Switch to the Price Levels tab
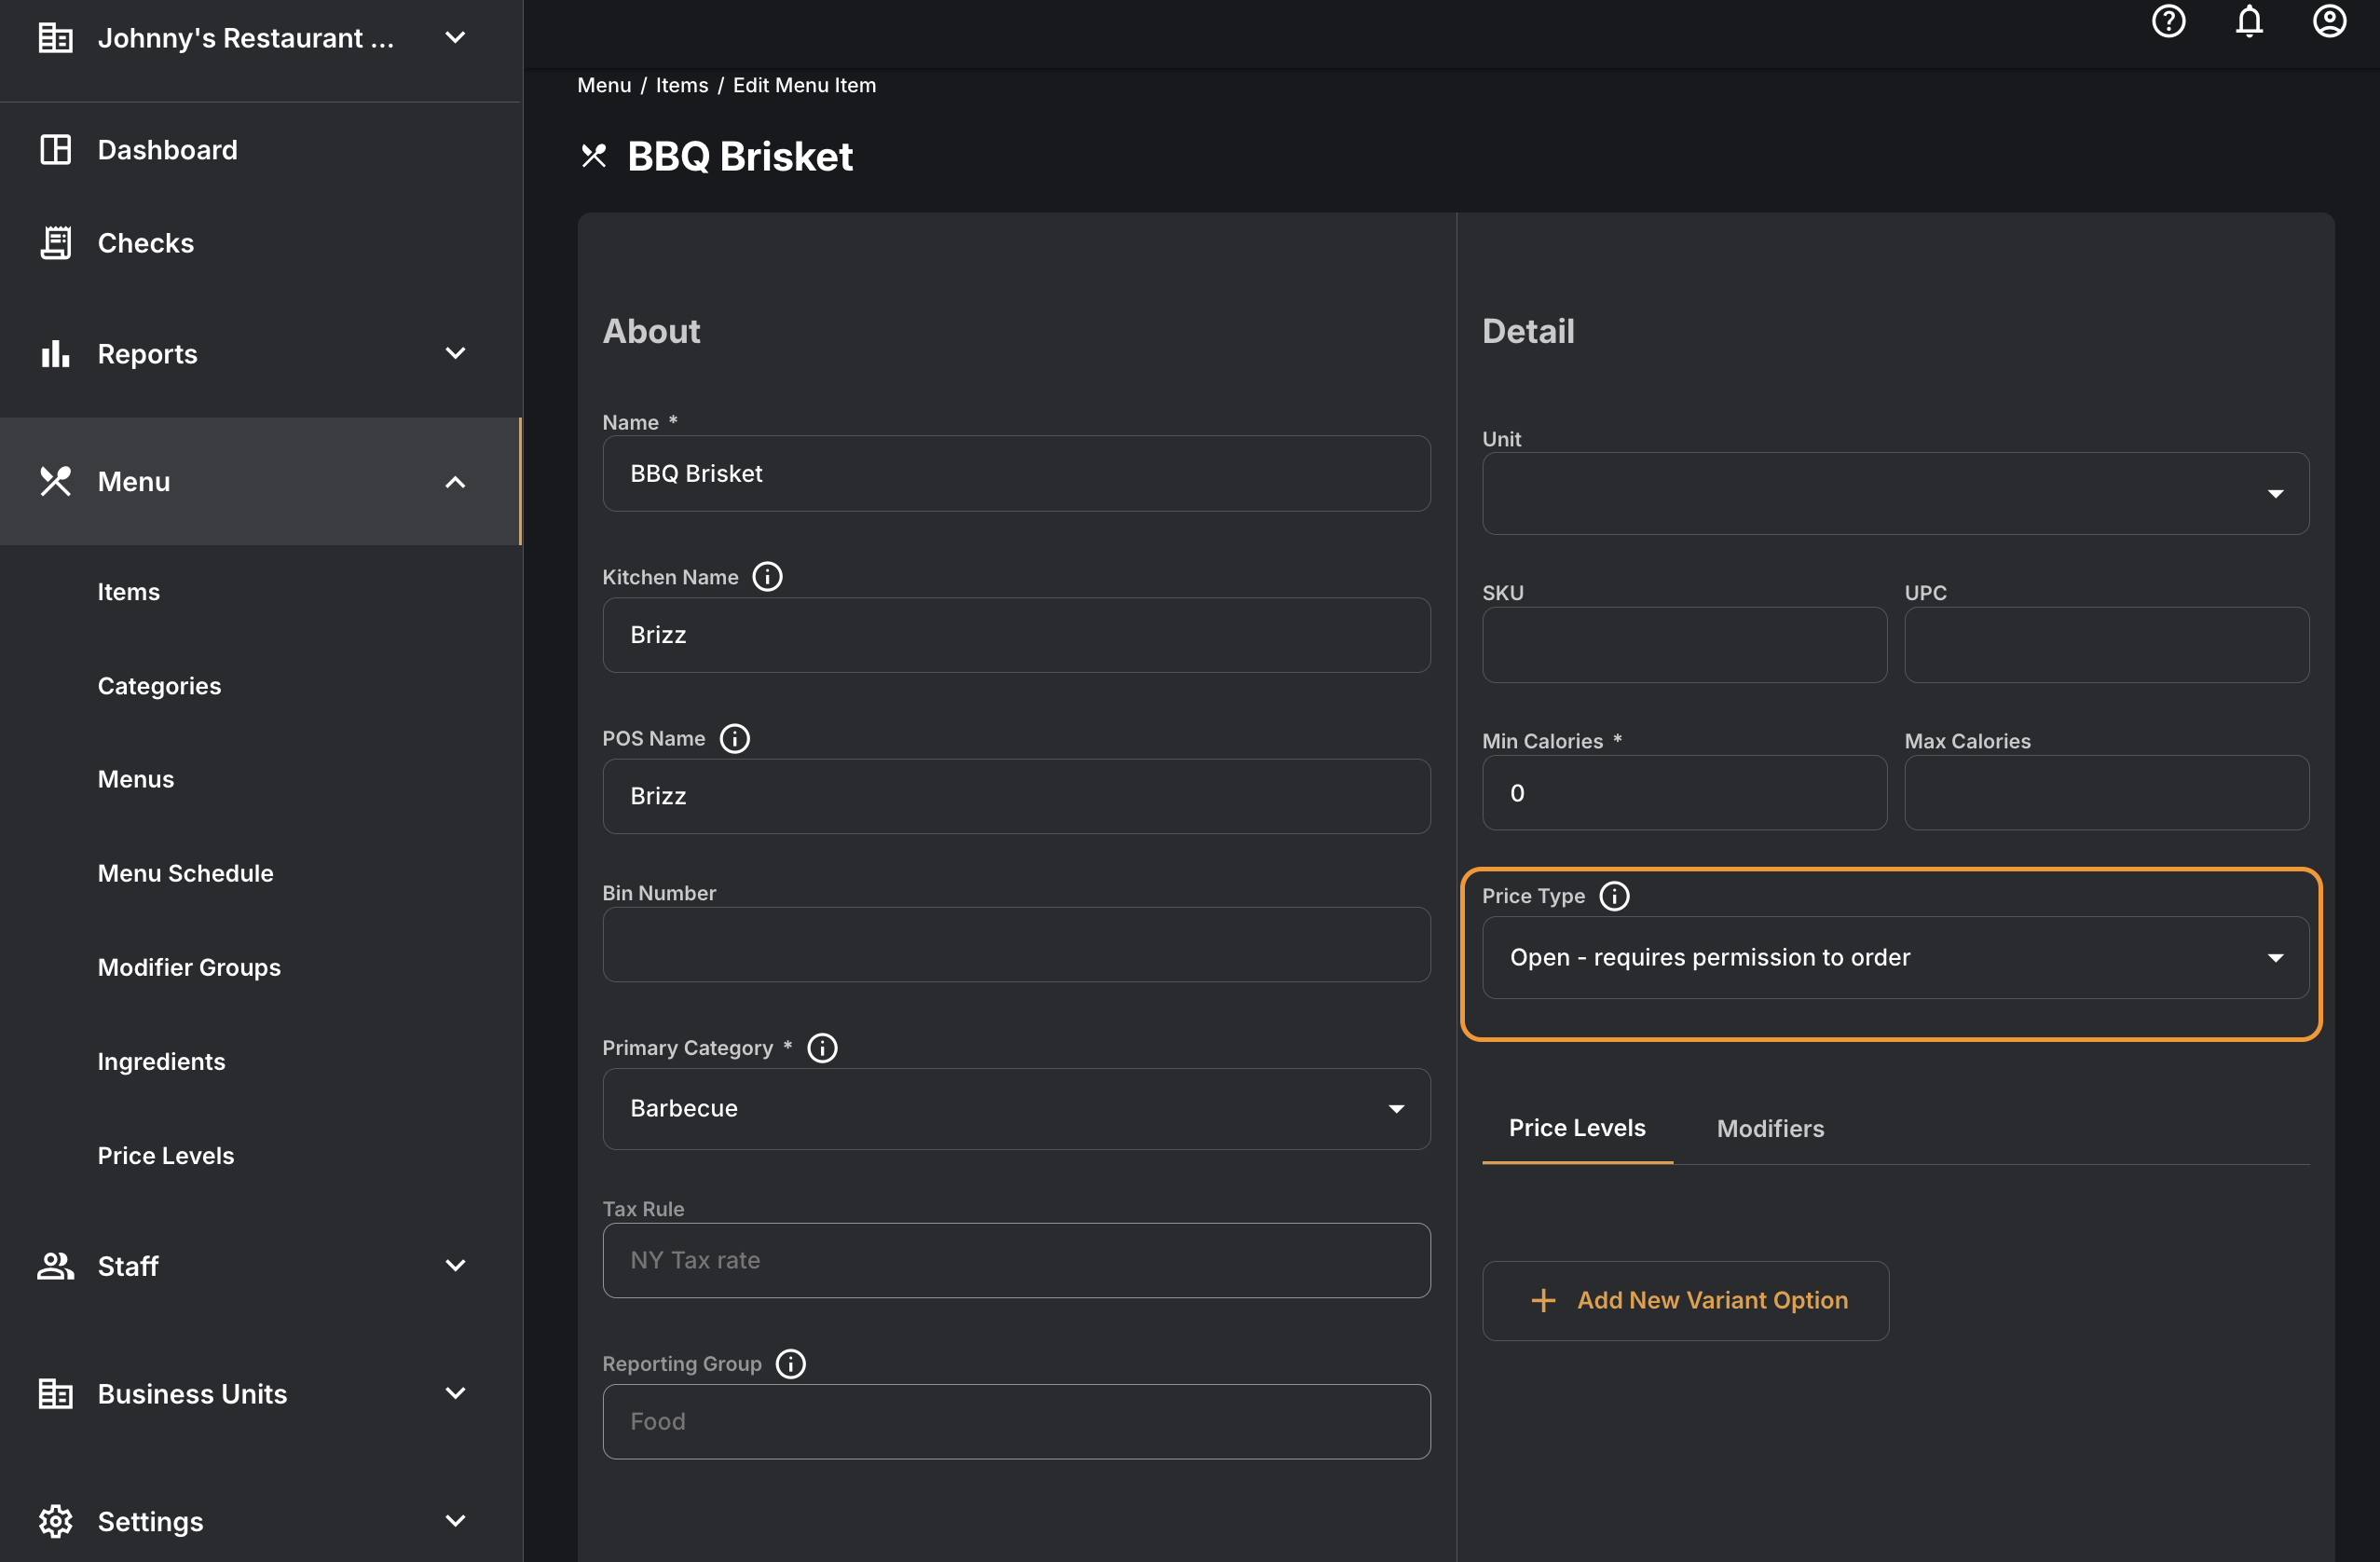This screenshot has height=1562, width=2380. [1577, 1128]
